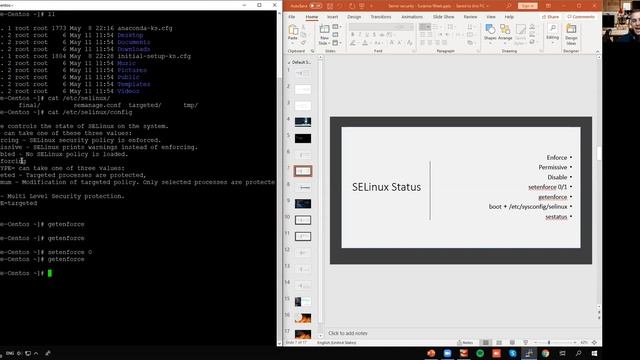Viewport: 640px width, 360px height.
Task: Select Slide Sorter view icon
Action: [x=499, y=342]
